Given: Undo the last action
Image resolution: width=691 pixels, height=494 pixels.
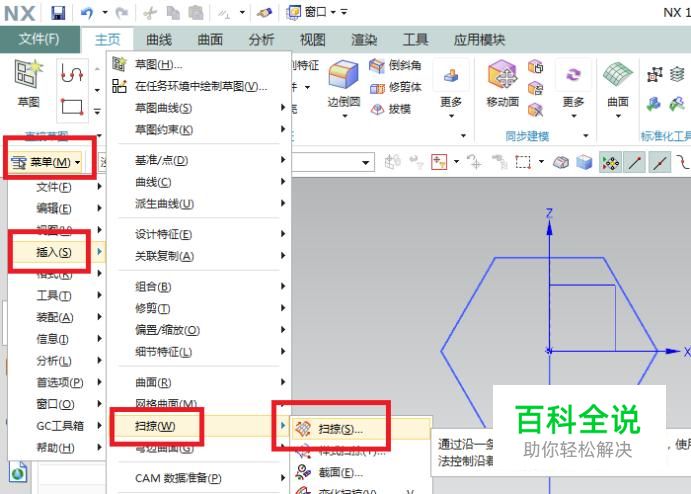Looking at the screenshot, I should click(x=86, y=13).
